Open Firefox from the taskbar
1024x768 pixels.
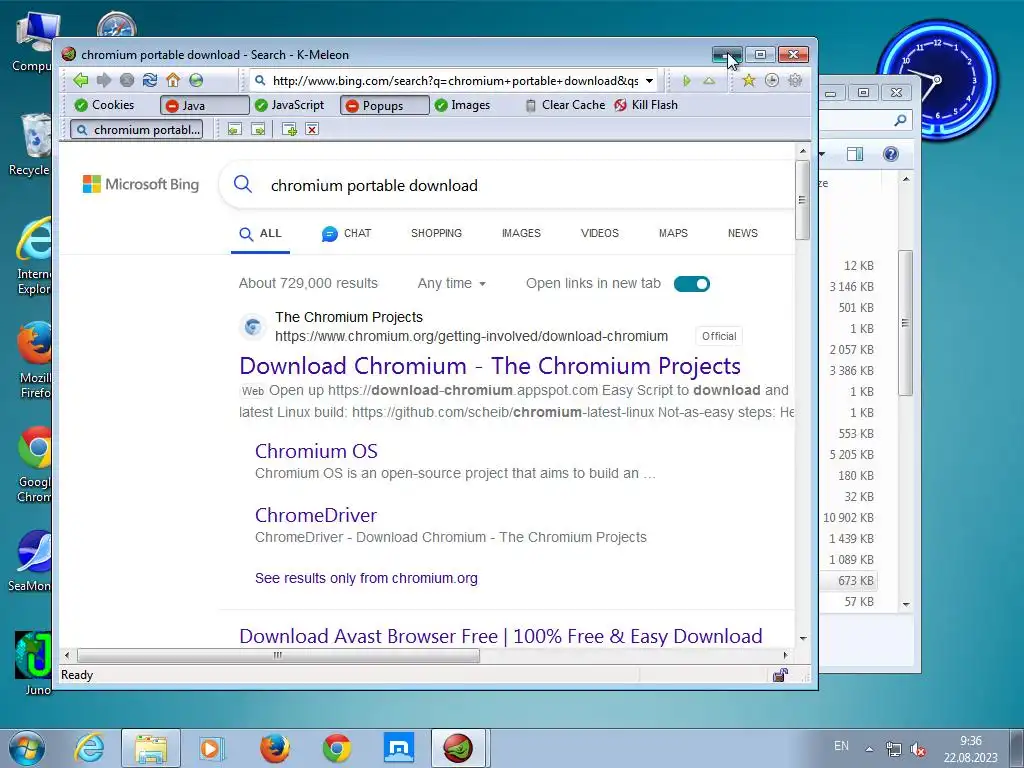point(275,748)
